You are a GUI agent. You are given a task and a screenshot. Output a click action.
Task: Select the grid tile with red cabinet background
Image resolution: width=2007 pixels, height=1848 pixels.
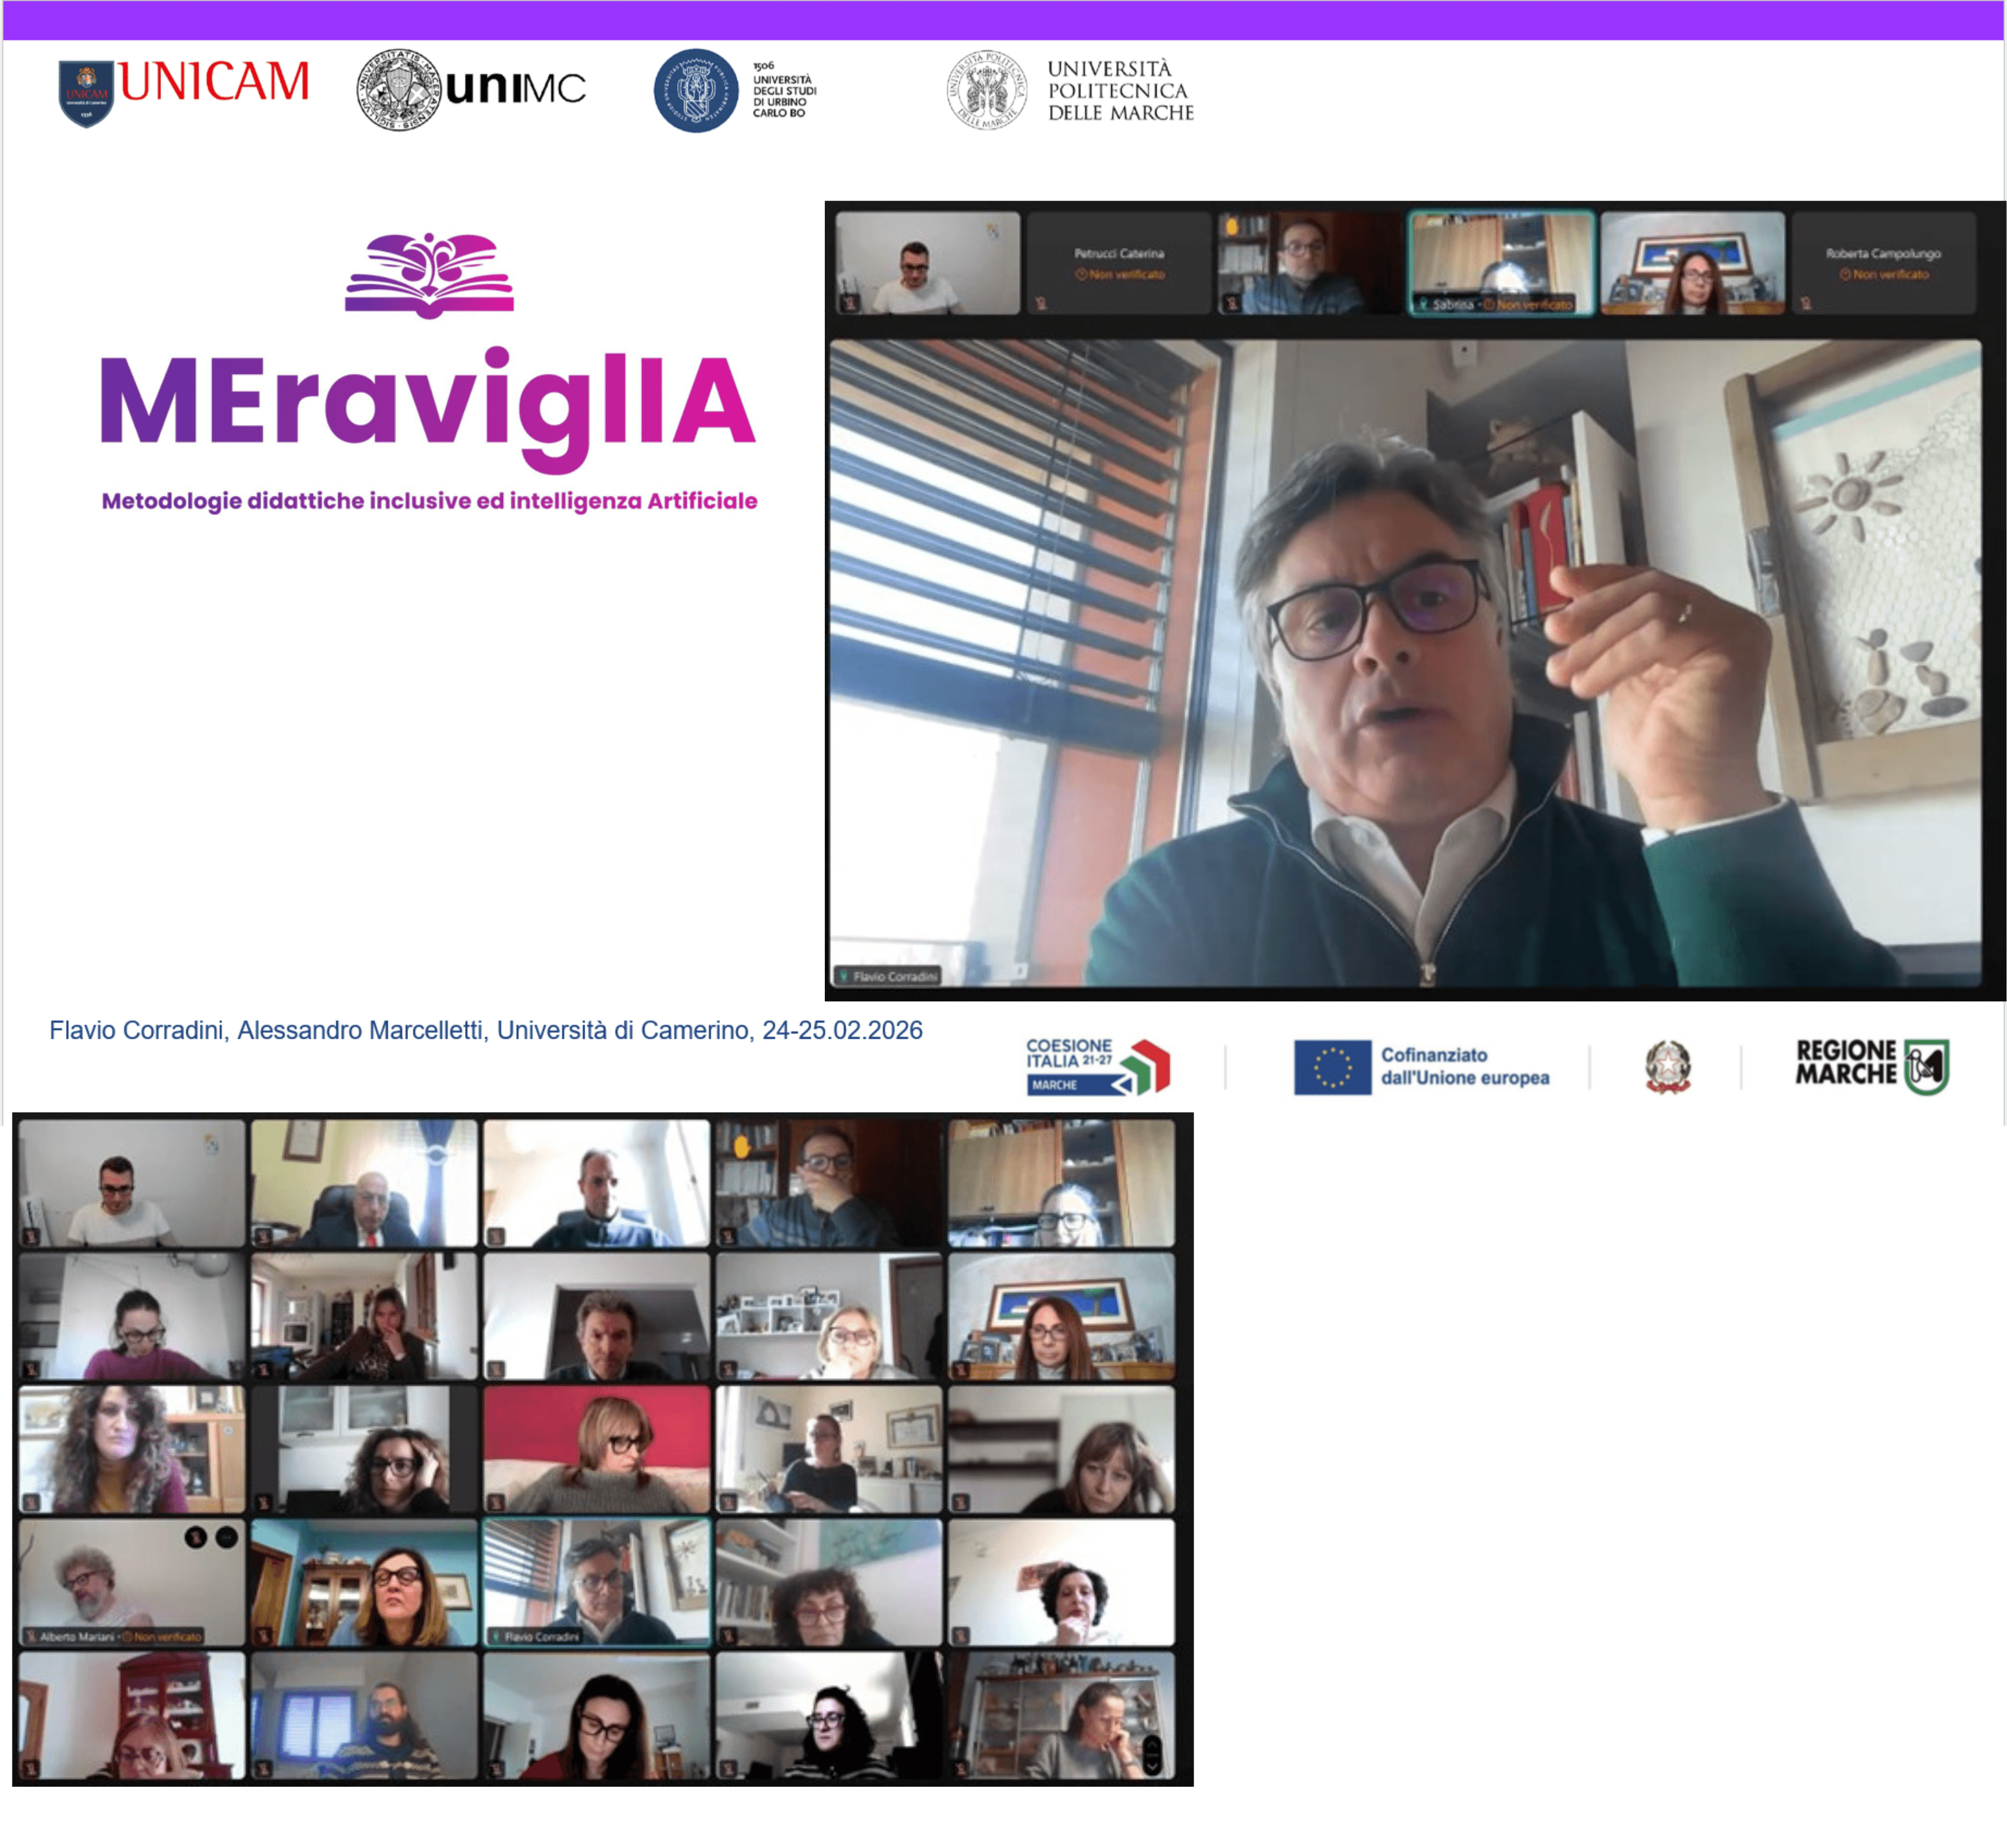(x=132, y=1716)
